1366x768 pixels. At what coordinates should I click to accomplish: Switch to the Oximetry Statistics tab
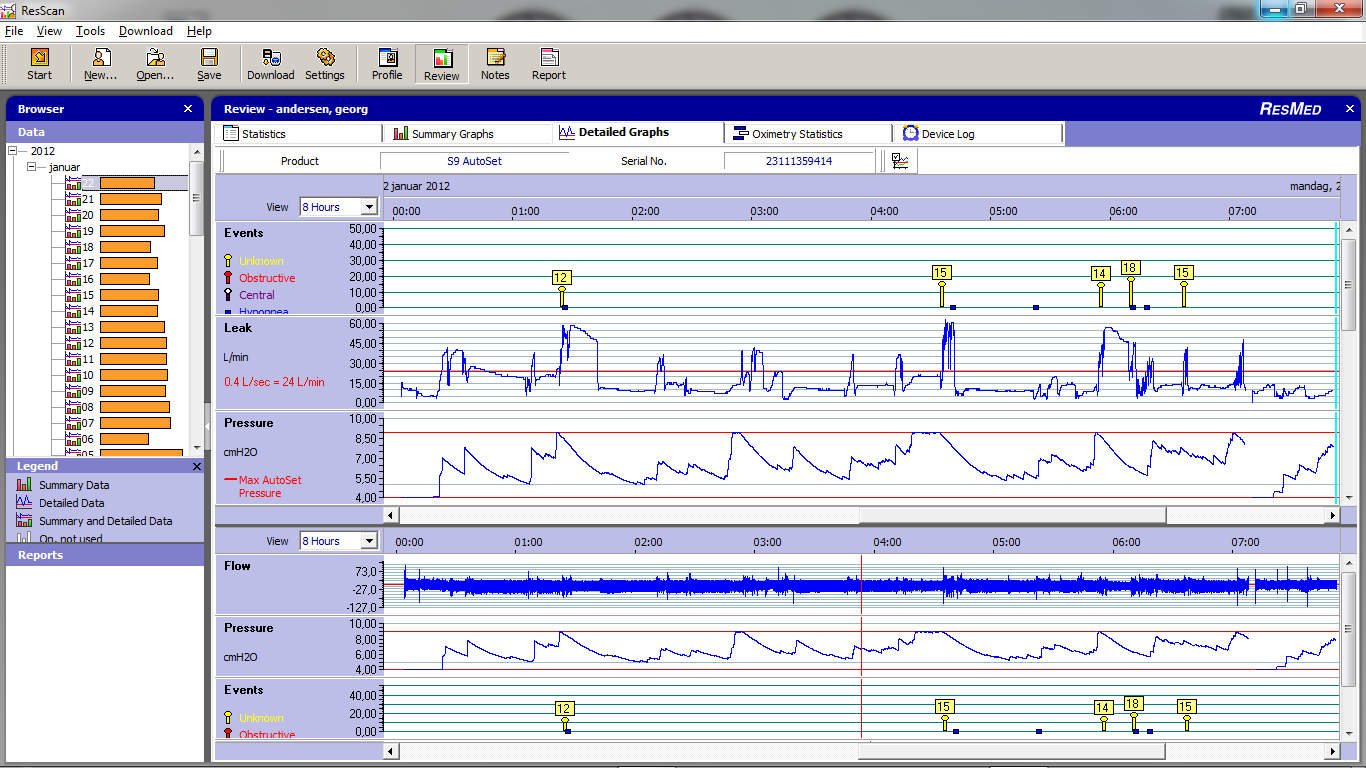808,133
